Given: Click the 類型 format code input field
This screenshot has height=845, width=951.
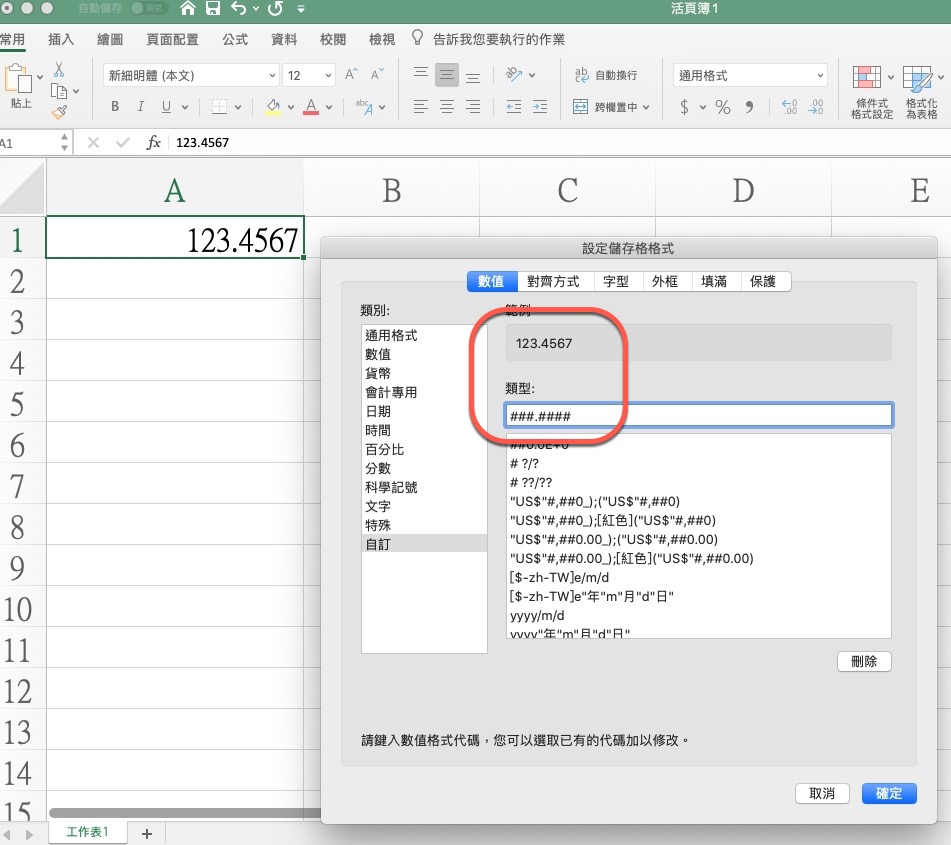Looking at the screenshot, I should tap(698, 415).
